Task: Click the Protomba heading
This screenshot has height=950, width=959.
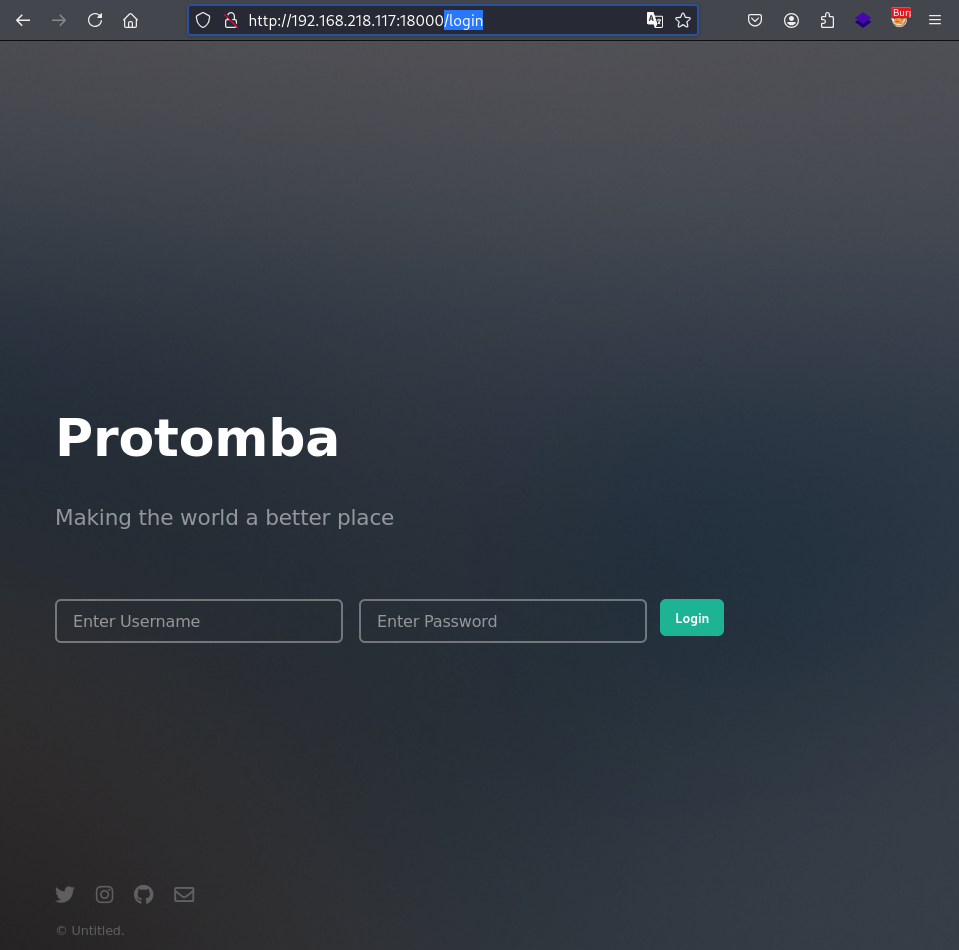Action: (197, 437)
